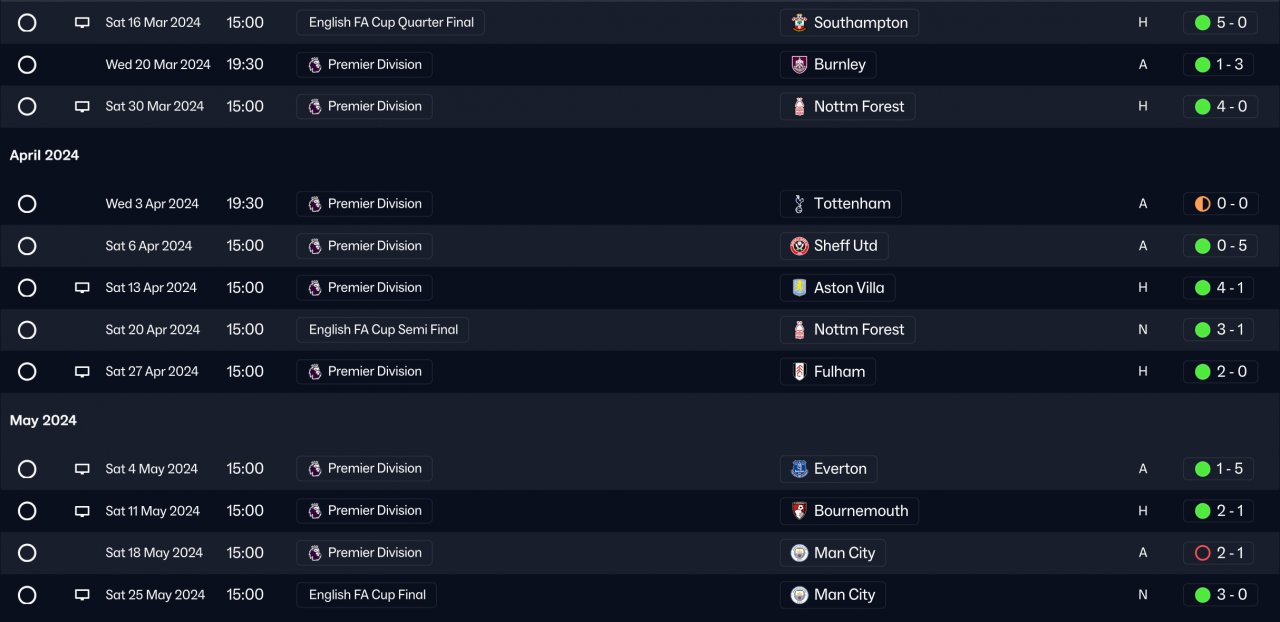Click the Burnley club badge icon
The height and width of the screenshot is (622, 1280).
(799, 65)
